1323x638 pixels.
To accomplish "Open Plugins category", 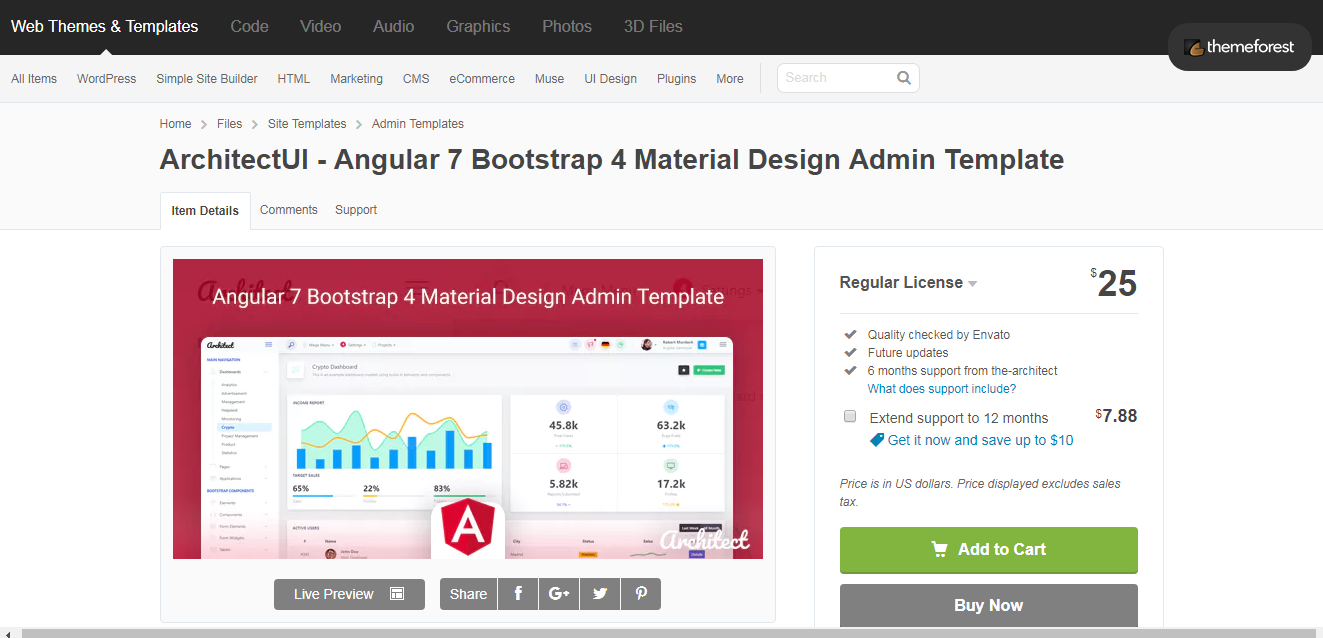I will pyautogui.click(x=677, y=79).
